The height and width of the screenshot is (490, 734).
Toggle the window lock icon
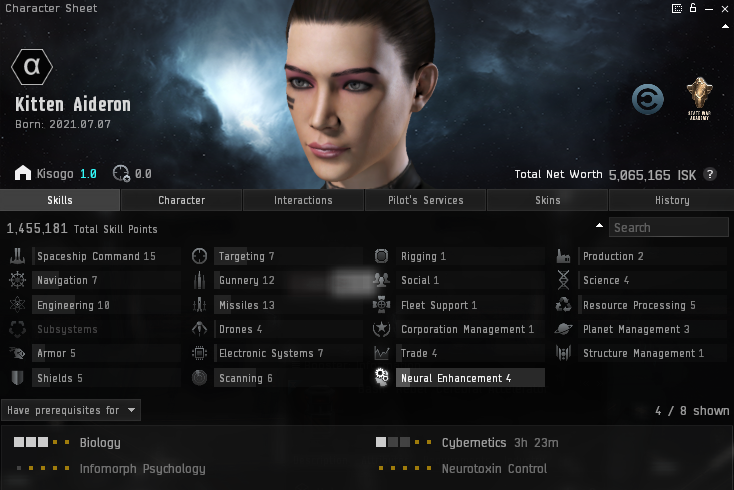(x=693, y=7)
